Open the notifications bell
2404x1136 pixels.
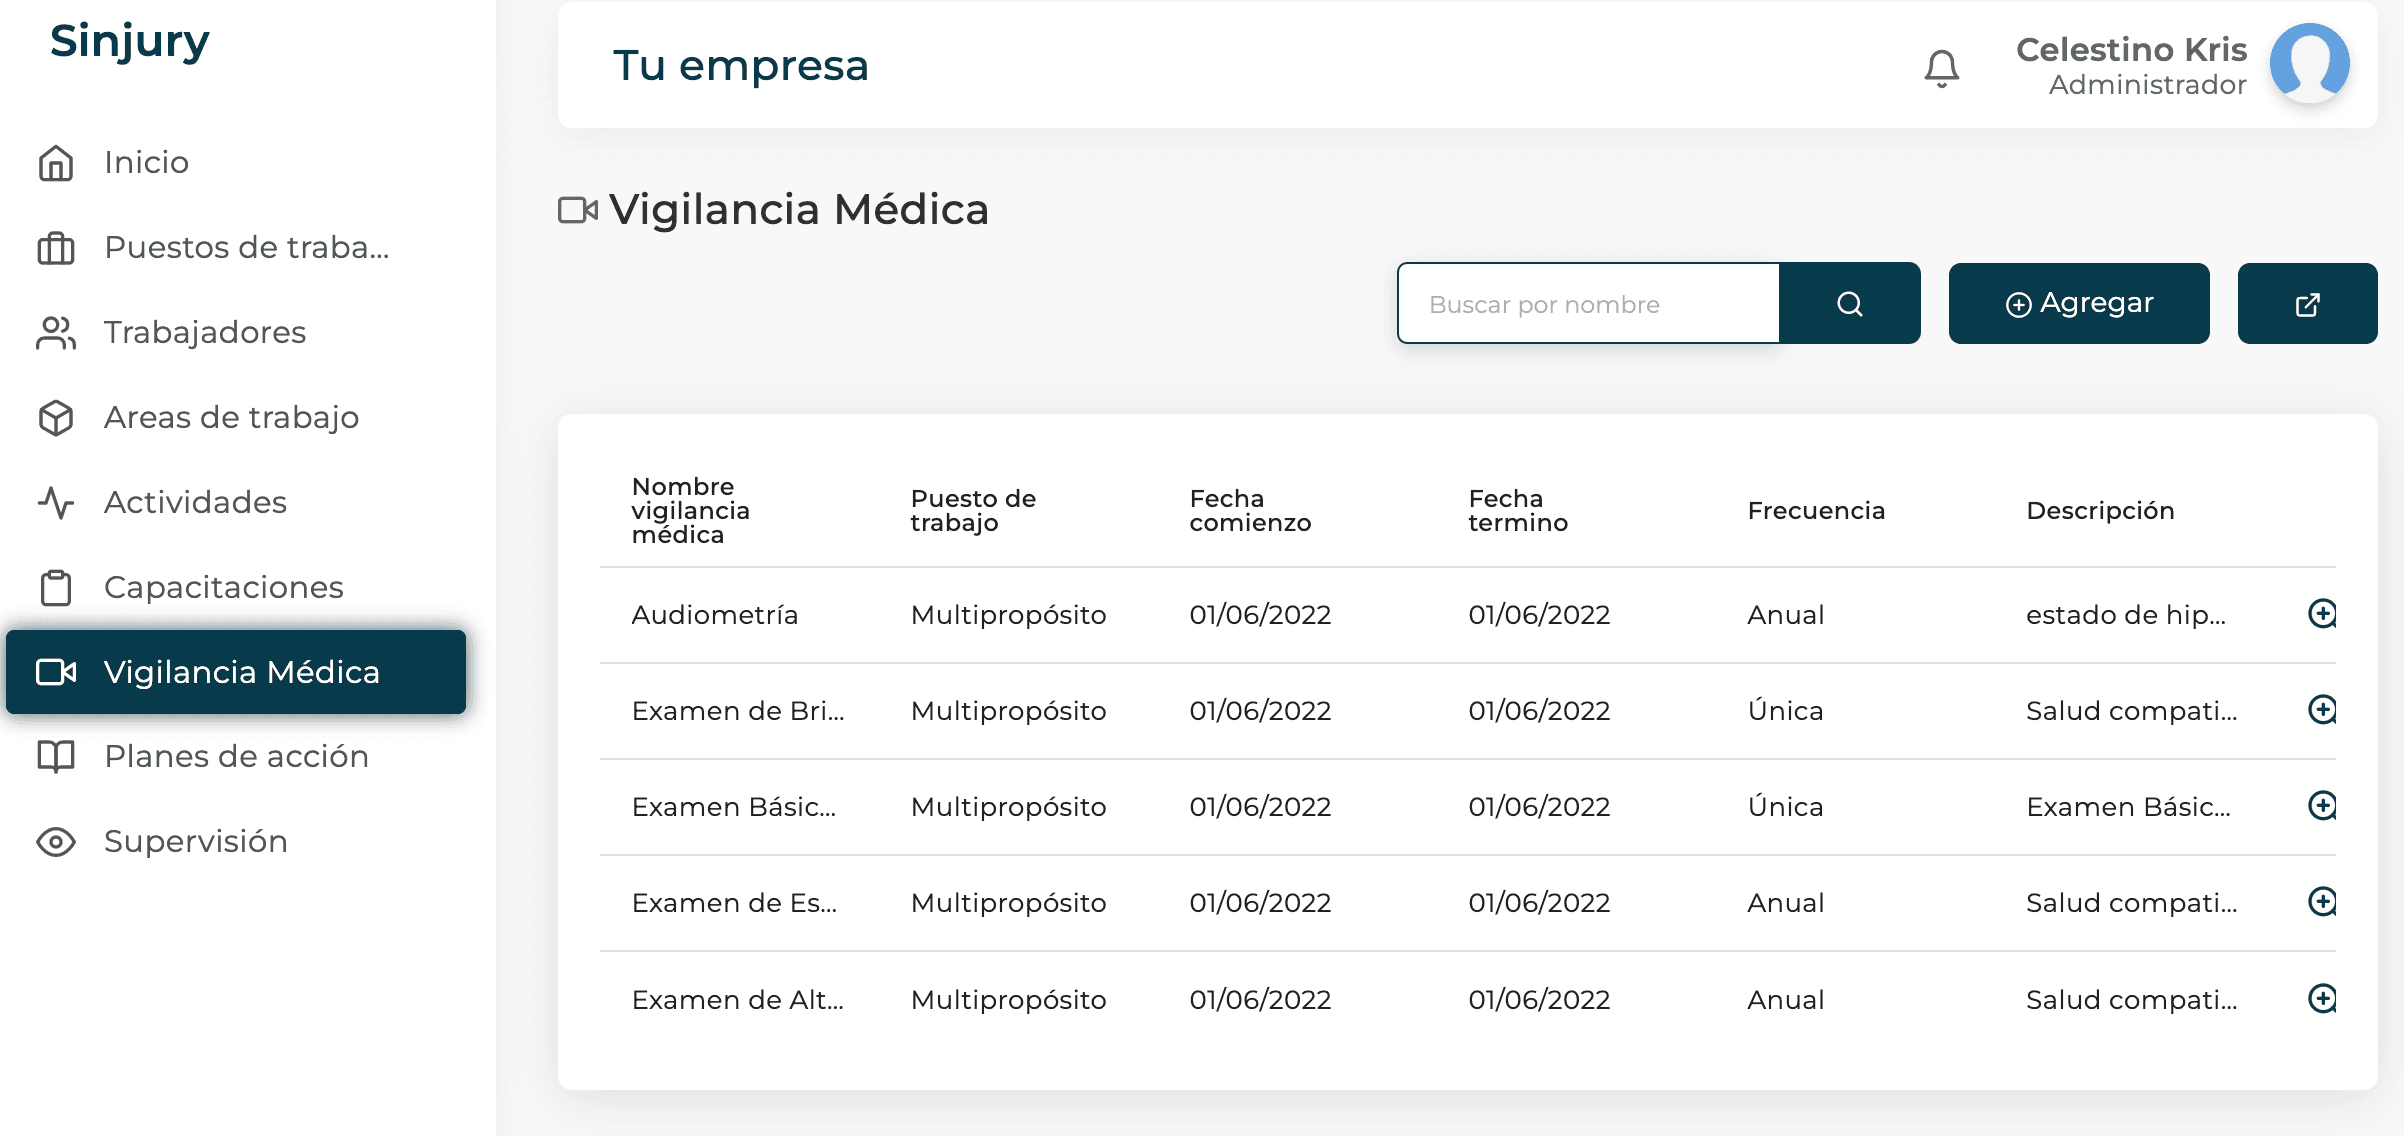(x=1941, y=68)
